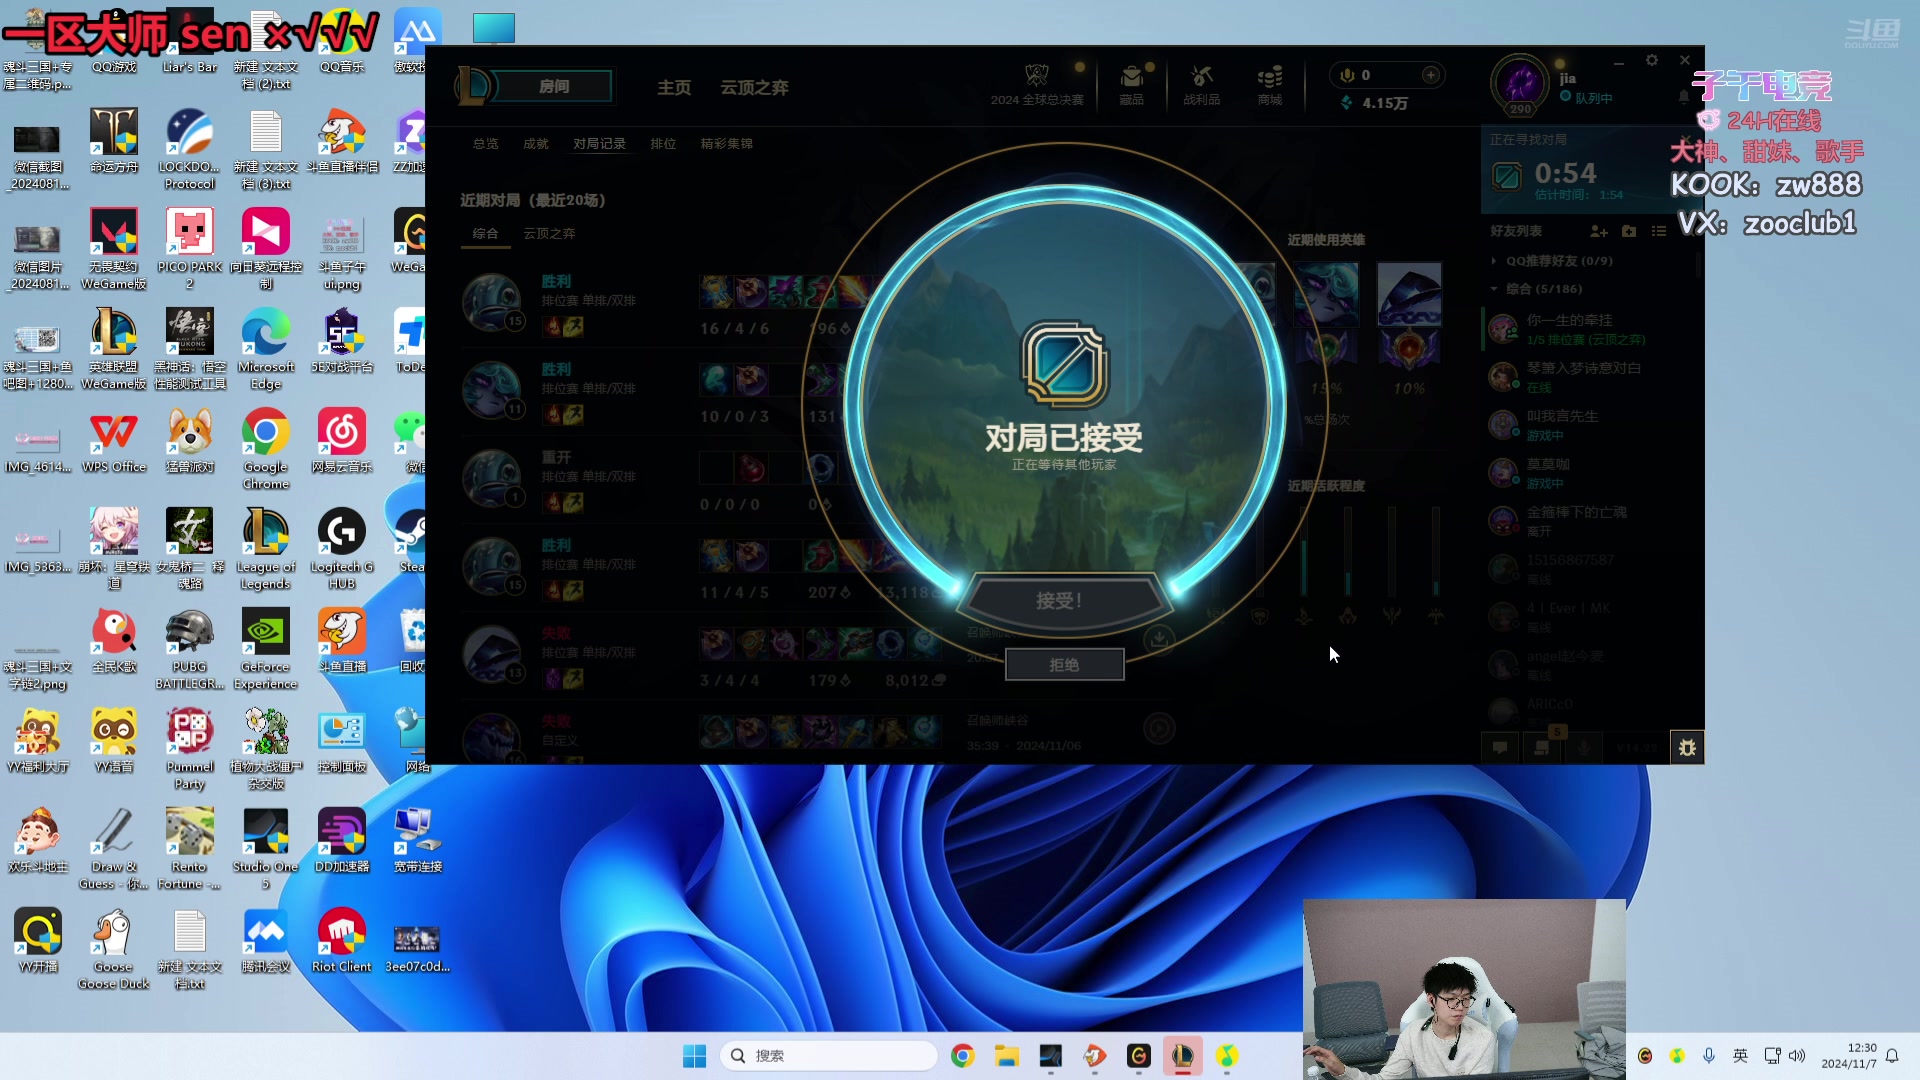Open the jia profile avatar in the client

click(1520, 83)
